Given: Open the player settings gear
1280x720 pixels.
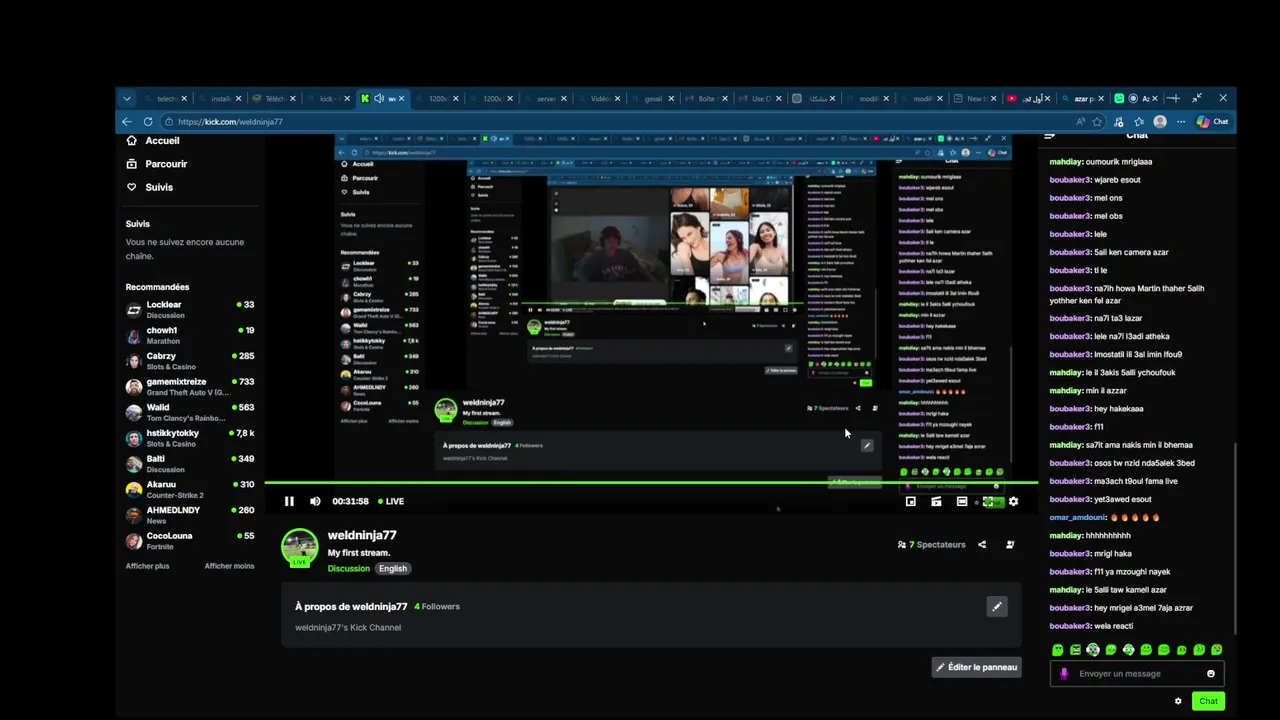Looking at the screenshot, I should (x=1013, y=502).
